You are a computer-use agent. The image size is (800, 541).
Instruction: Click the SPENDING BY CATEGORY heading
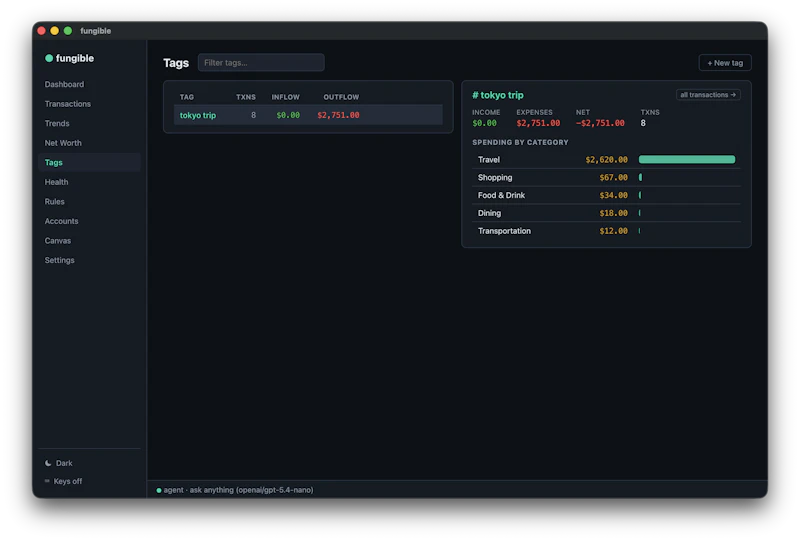(520, 142)
